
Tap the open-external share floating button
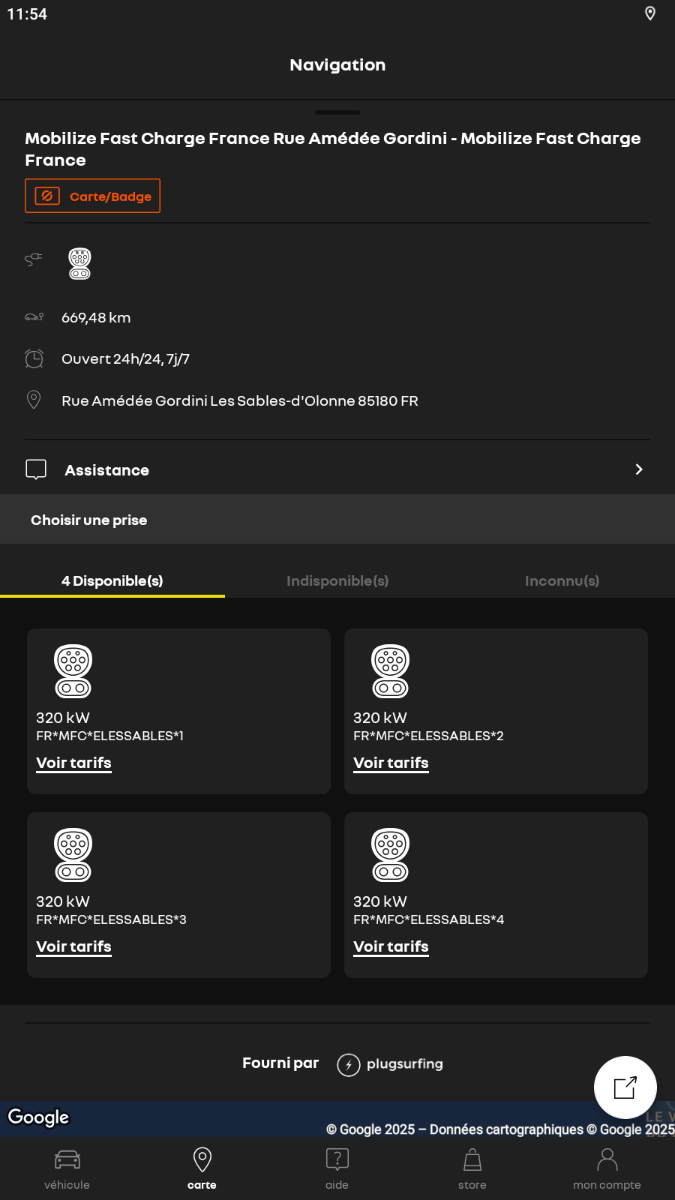click(x=625, y=1087)
